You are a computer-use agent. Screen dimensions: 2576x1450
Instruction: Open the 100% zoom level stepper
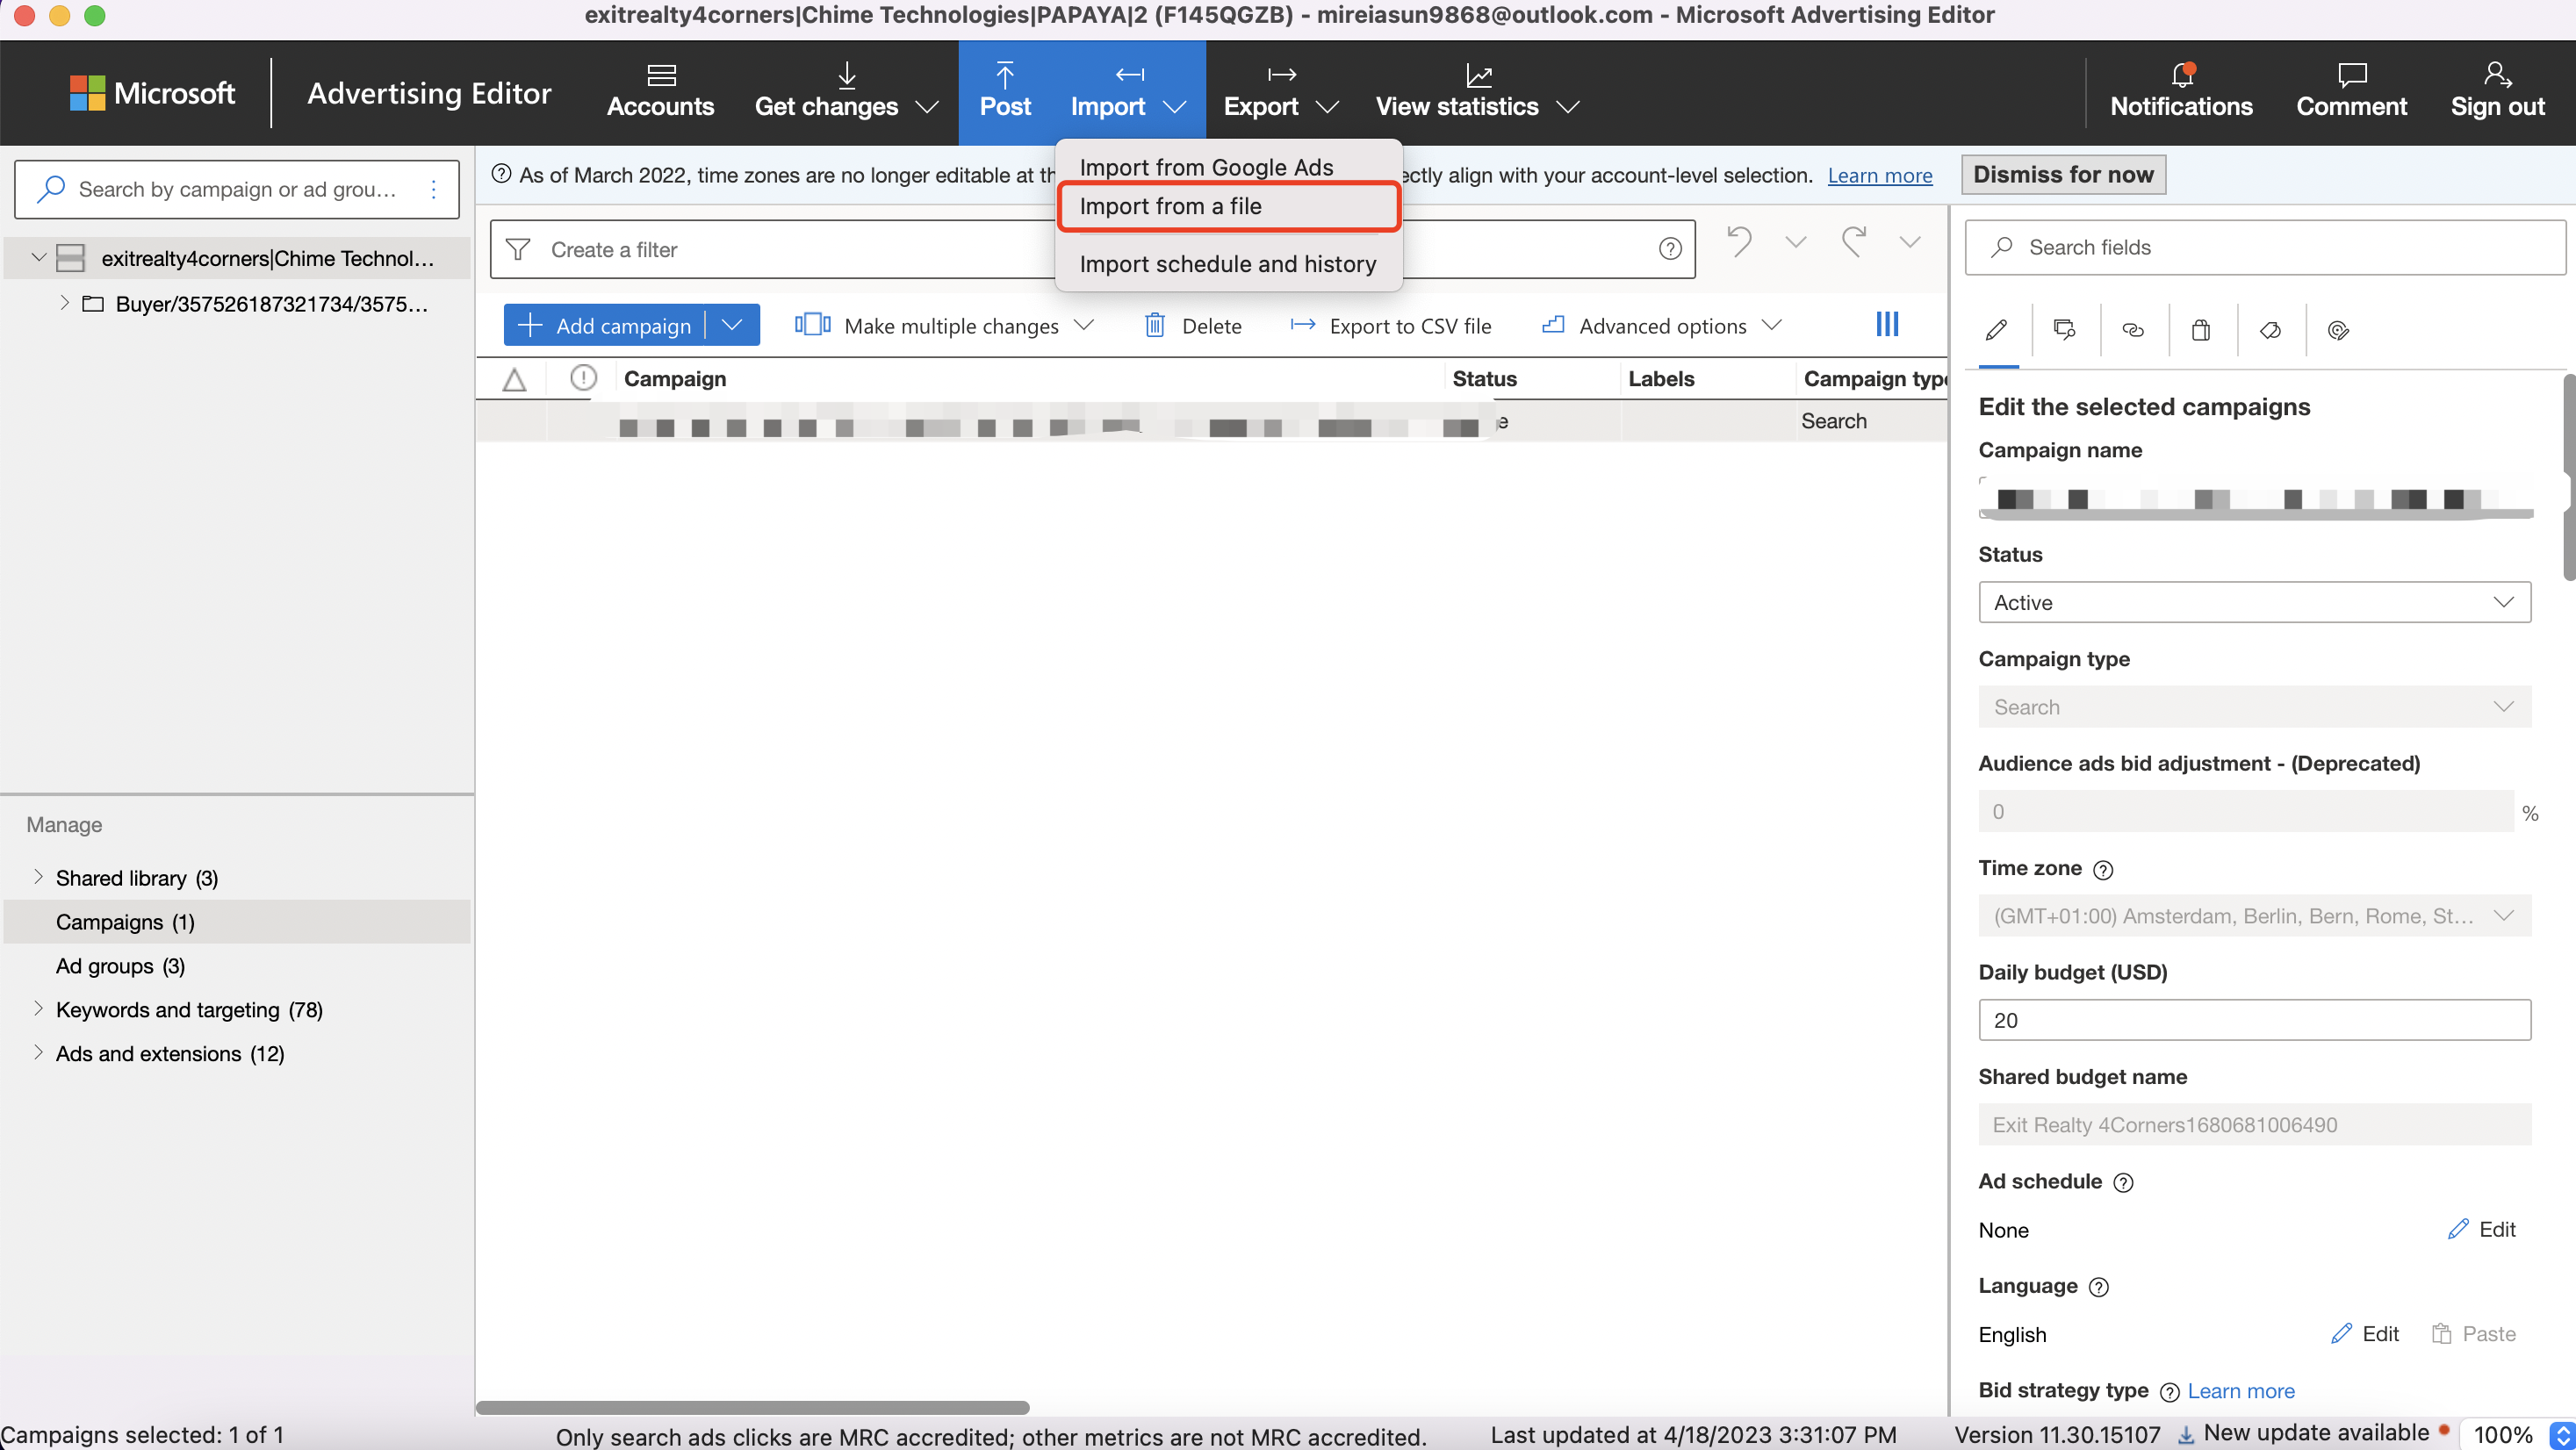[x=2562, y=1436]
